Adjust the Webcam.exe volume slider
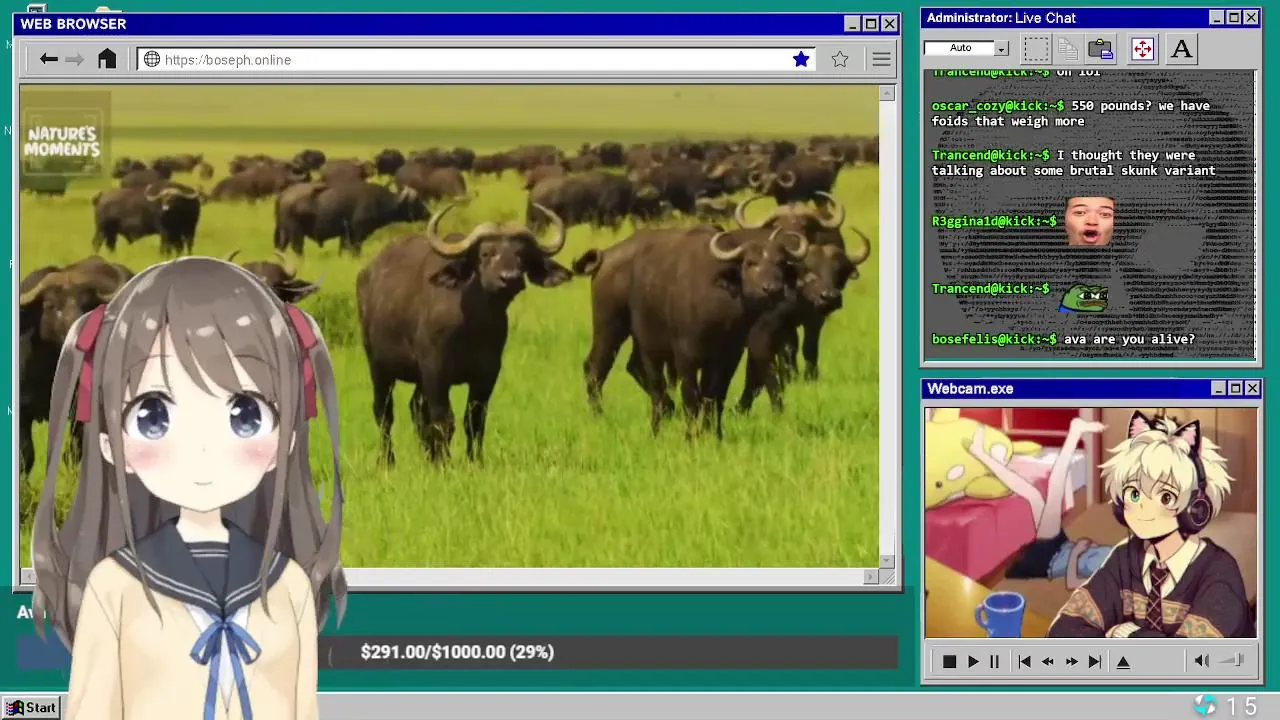This screenshot has height=720, width=1280. tap(1232, 660)
